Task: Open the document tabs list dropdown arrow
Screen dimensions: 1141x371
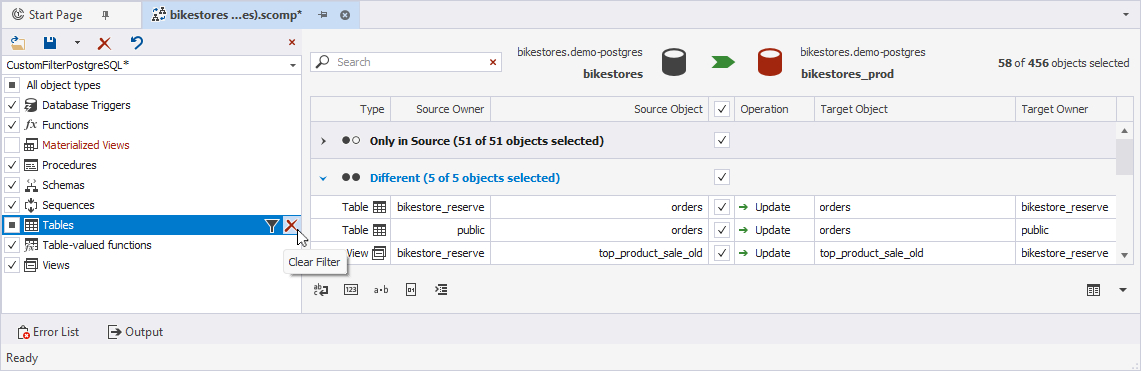Action: click(x=1126, y=15)
